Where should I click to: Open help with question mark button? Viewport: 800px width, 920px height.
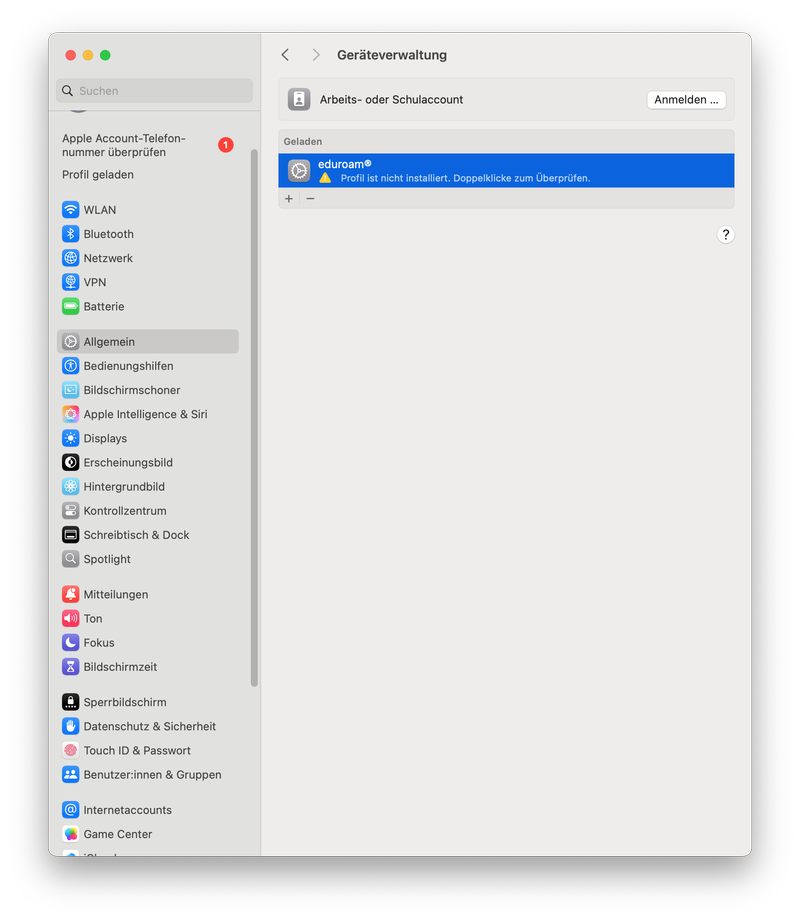[725, 235]
